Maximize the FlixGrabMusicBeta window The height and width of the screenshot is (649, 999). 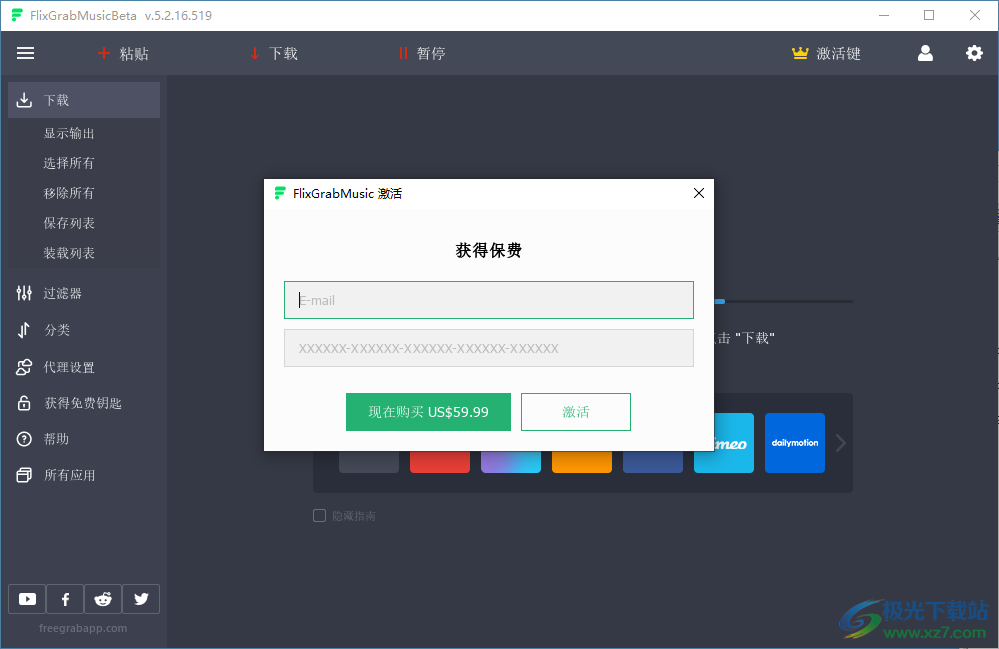929,15
